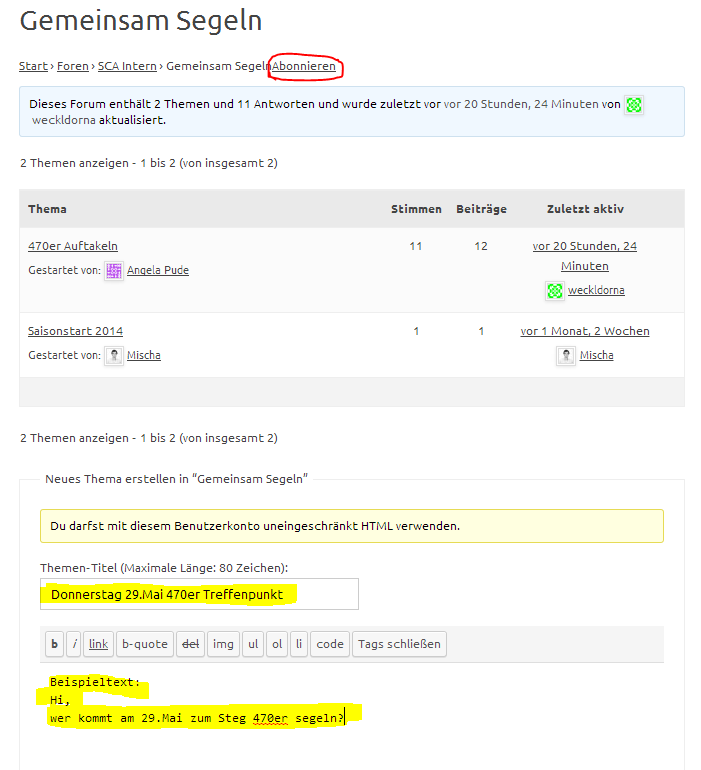Click the Themen-Titel input field
The image size is (701, 770).
click(199, 594)
